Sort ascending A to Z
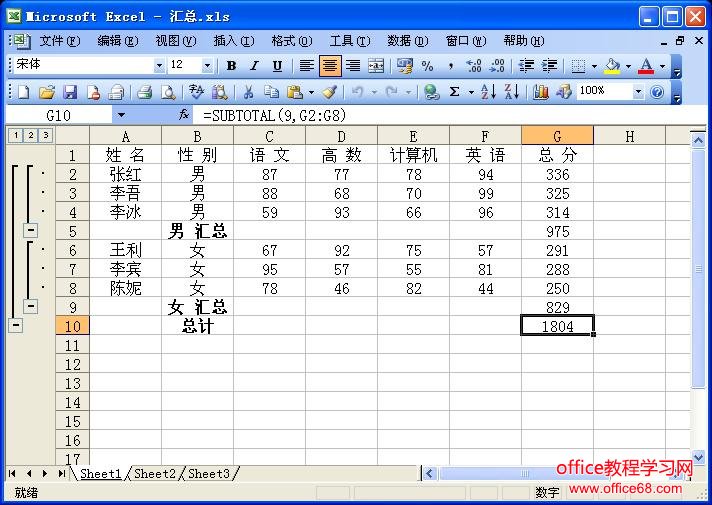 pos(488,92)
